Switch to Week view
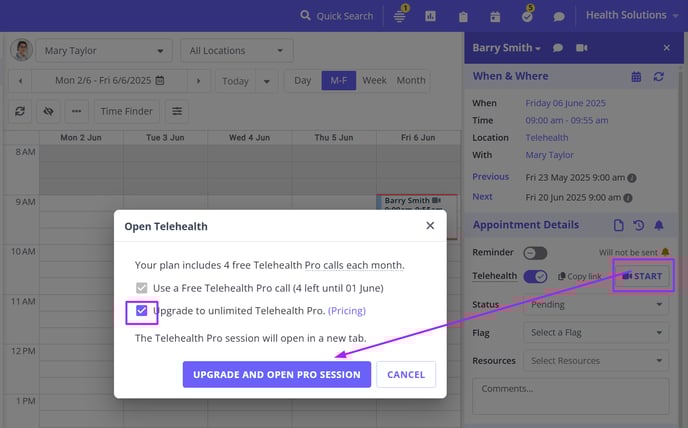 374,81
